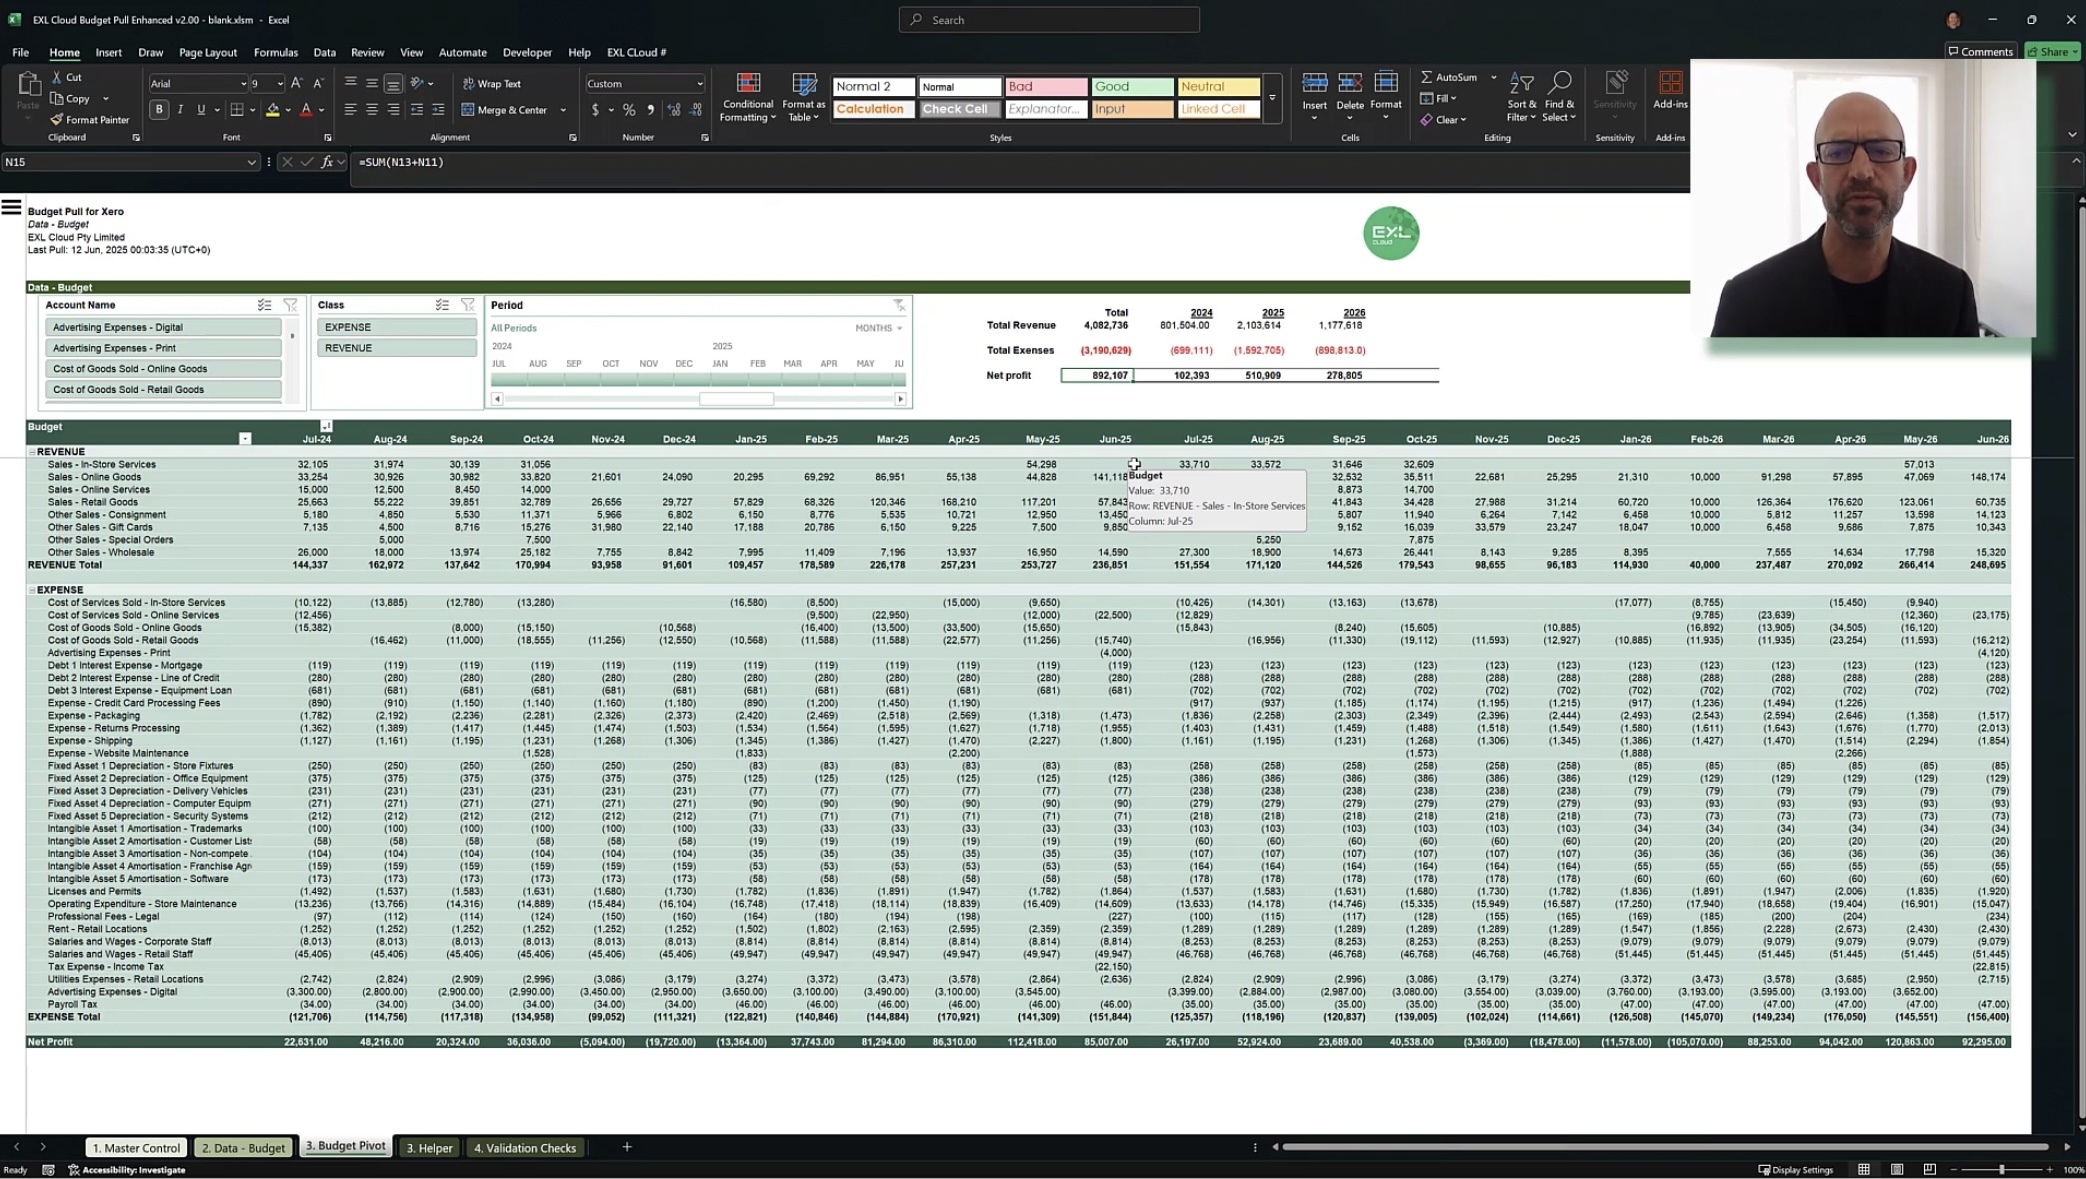Expand the Merge & Center dropdown arrow
Screen dimensions: 2086x1179
tap(563, 110)
